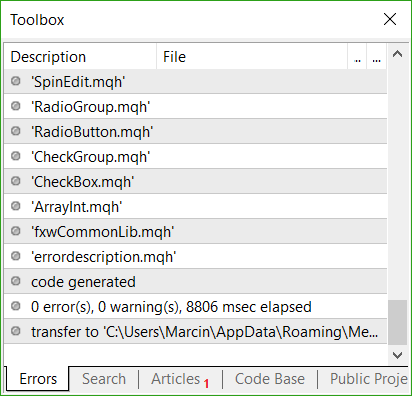The width and height of the screenshot is (412, 396).
Task: Click the first truncated '...' column header
Action: tap(357, 57)
